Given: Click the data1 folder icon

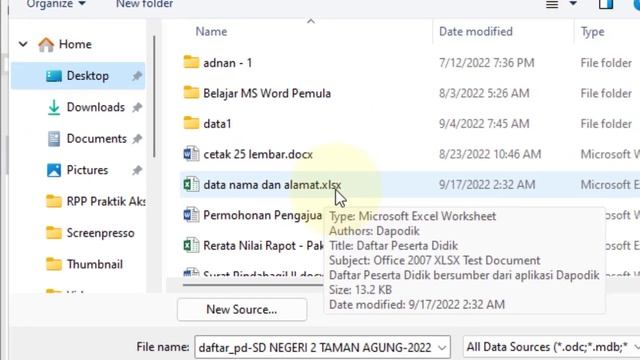Looking at the screenshot, I should (x=191, y=123).
